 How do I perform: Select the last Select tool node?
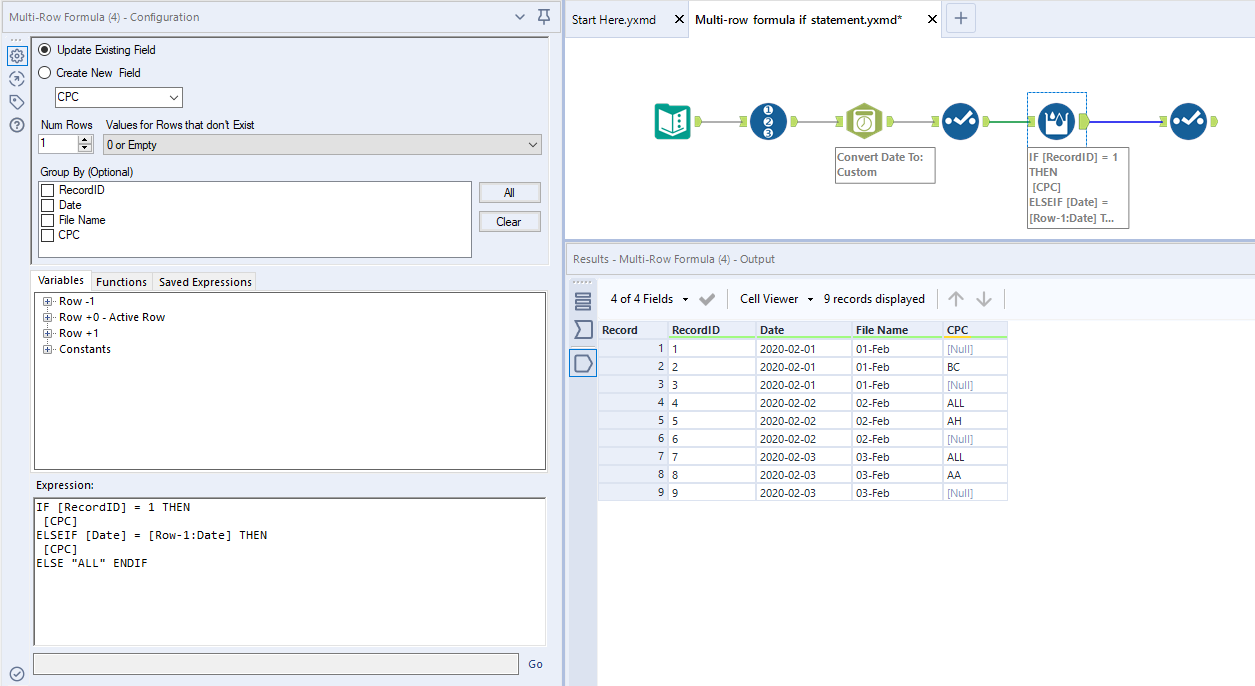1188,121
